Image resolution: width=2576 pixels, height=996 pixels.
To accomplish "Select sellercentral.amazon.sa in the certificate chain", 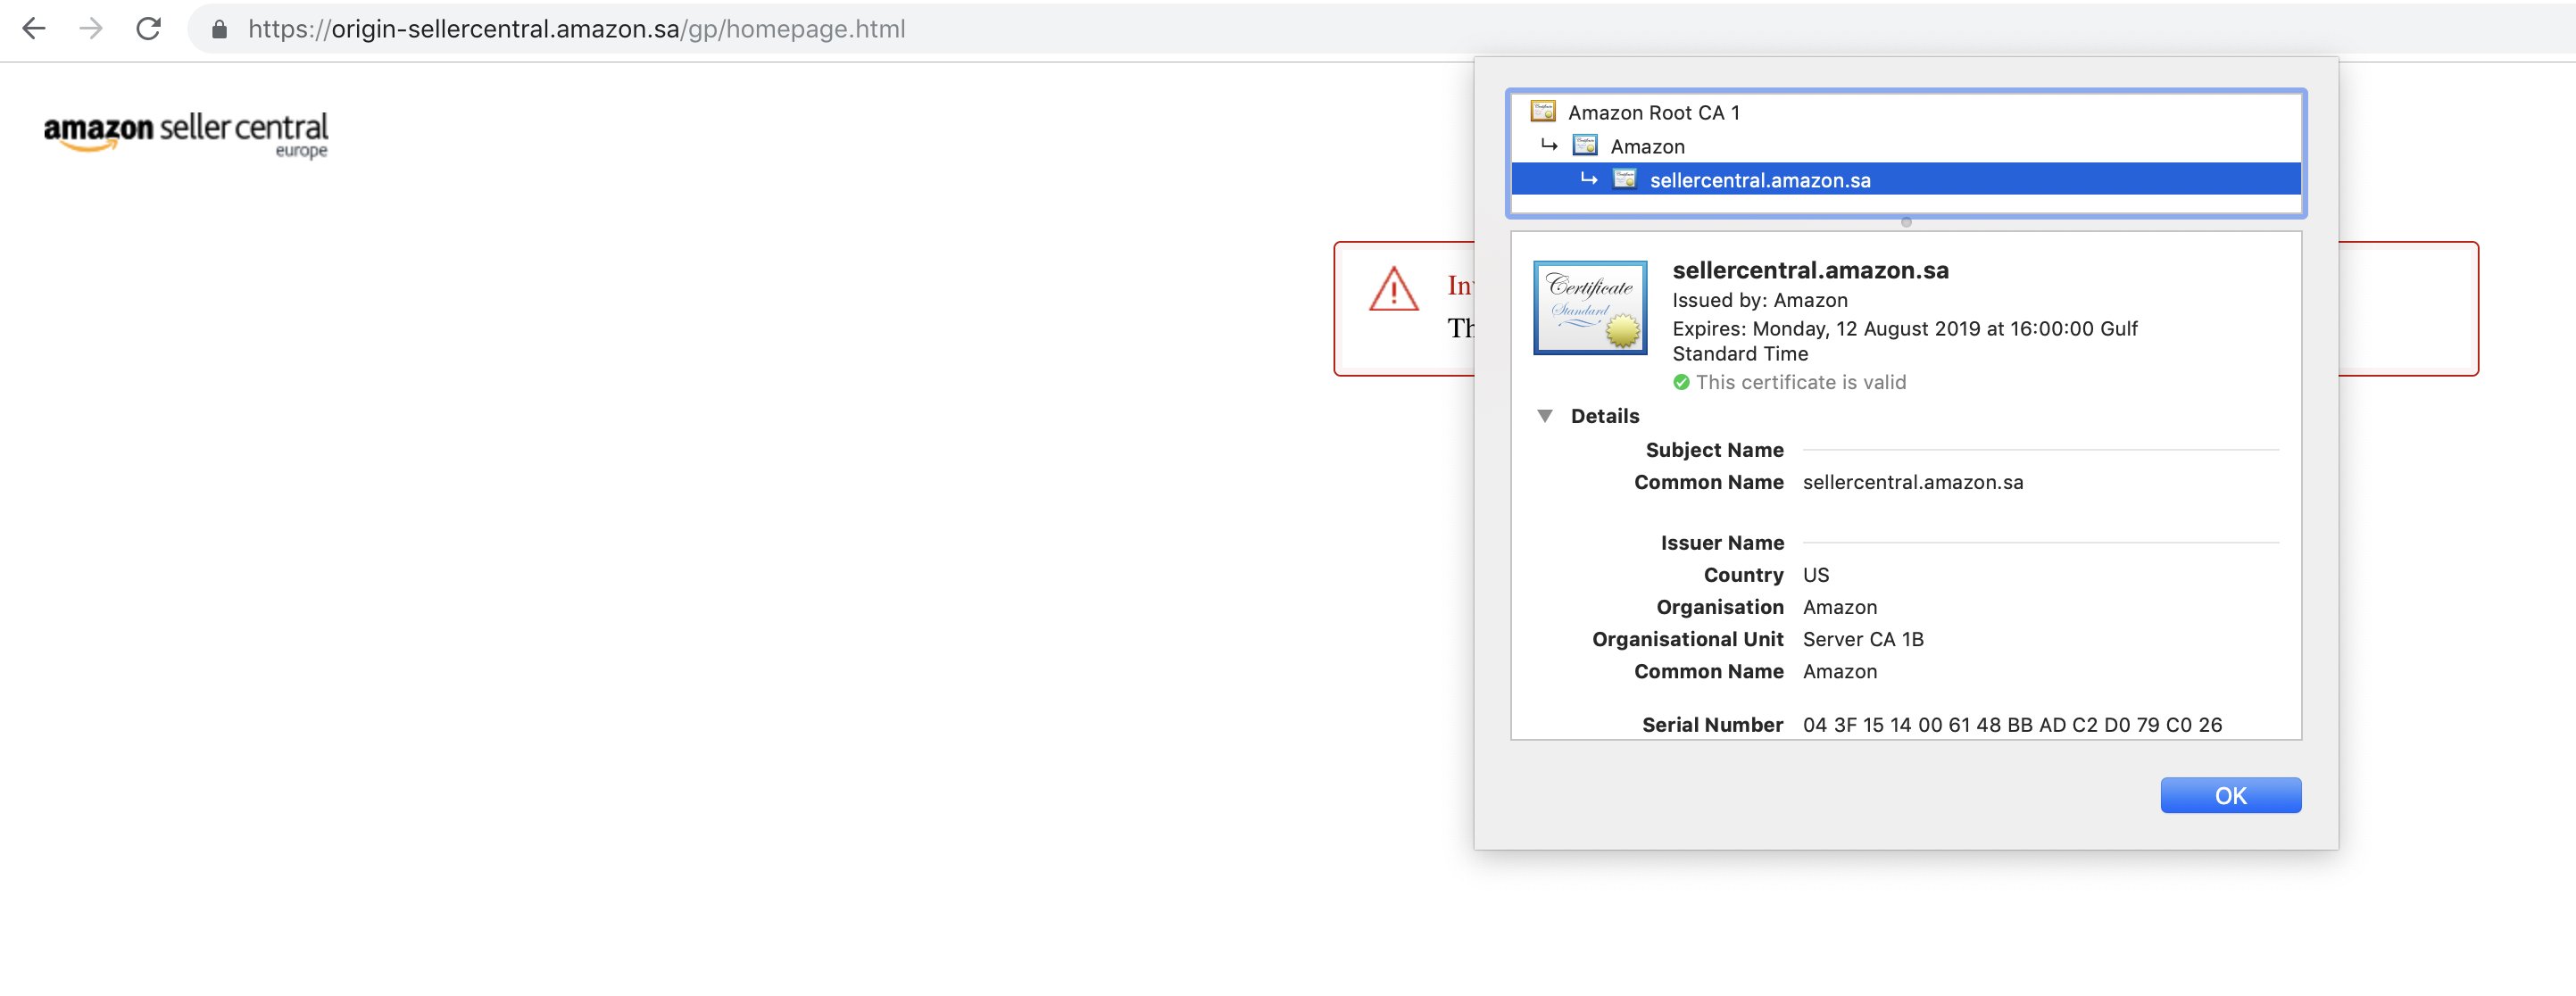I will 1906,180.
